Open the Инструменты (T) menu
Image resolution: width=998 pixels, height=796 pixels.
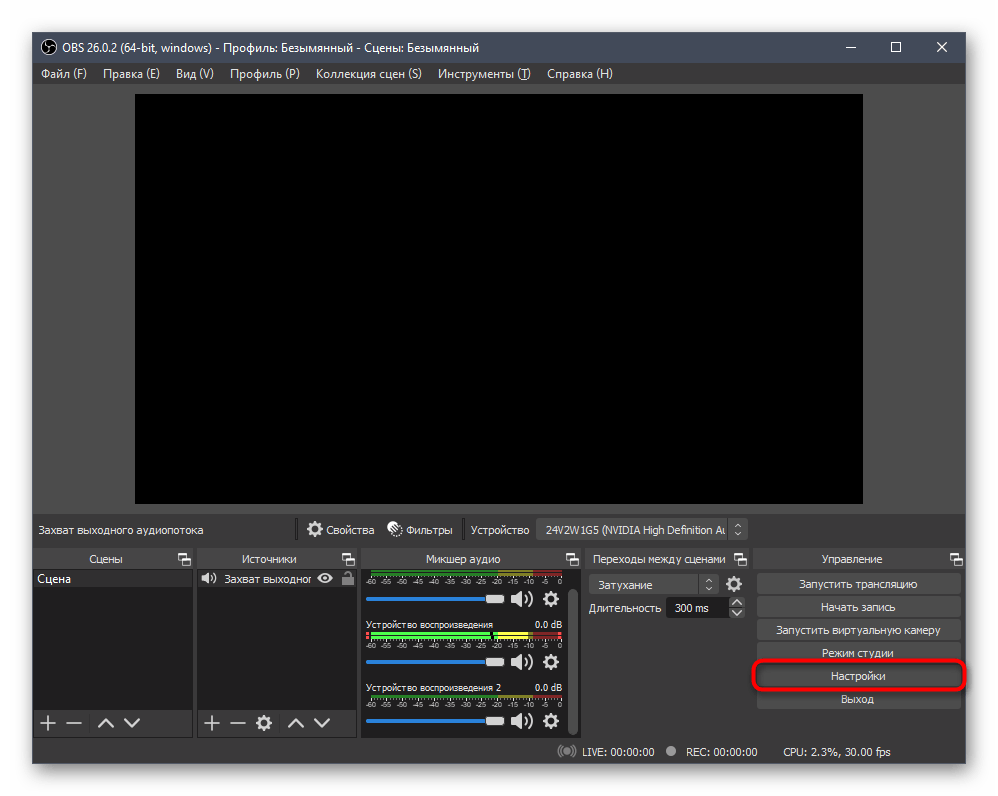[483, 74]
